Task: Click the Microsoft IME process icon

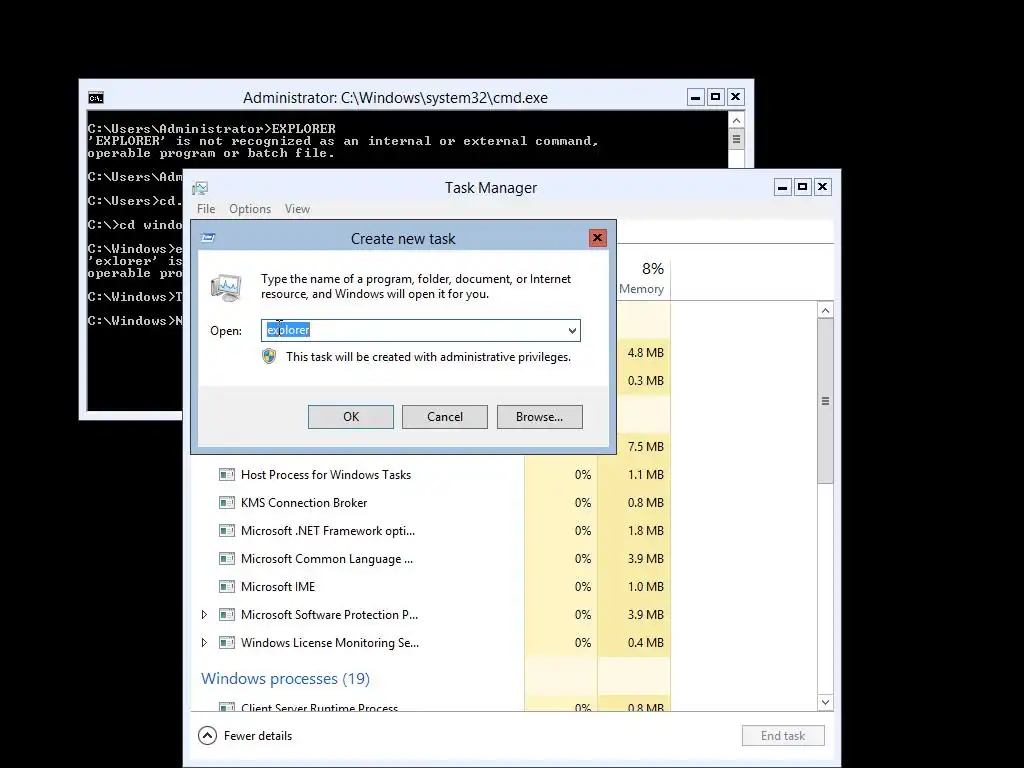Action: tap(227, 587)
